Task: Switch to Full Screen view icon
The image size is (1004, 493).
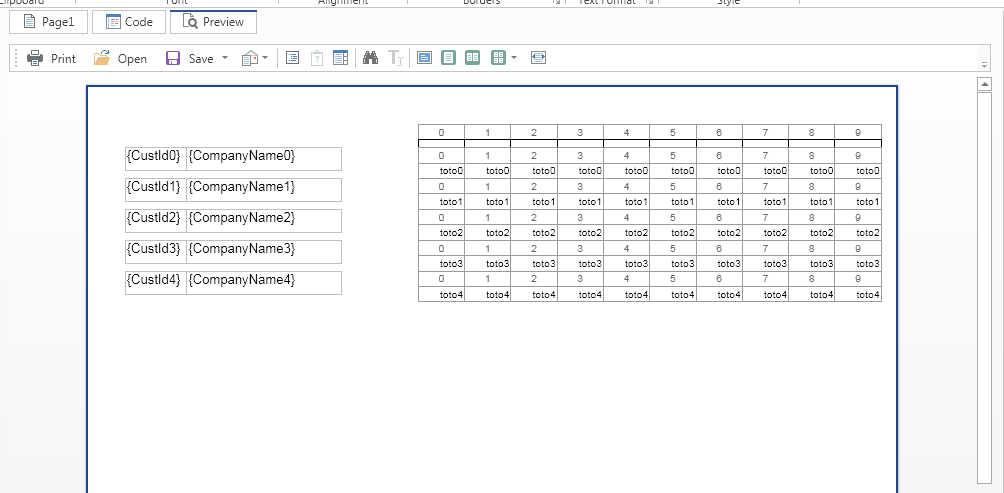Action: pyautogui.click(x=425, y=58)
